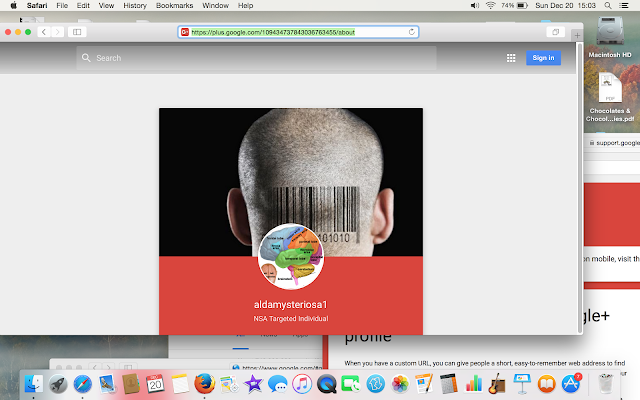
Task: Open the Apple menu
Action: point(13,5)
